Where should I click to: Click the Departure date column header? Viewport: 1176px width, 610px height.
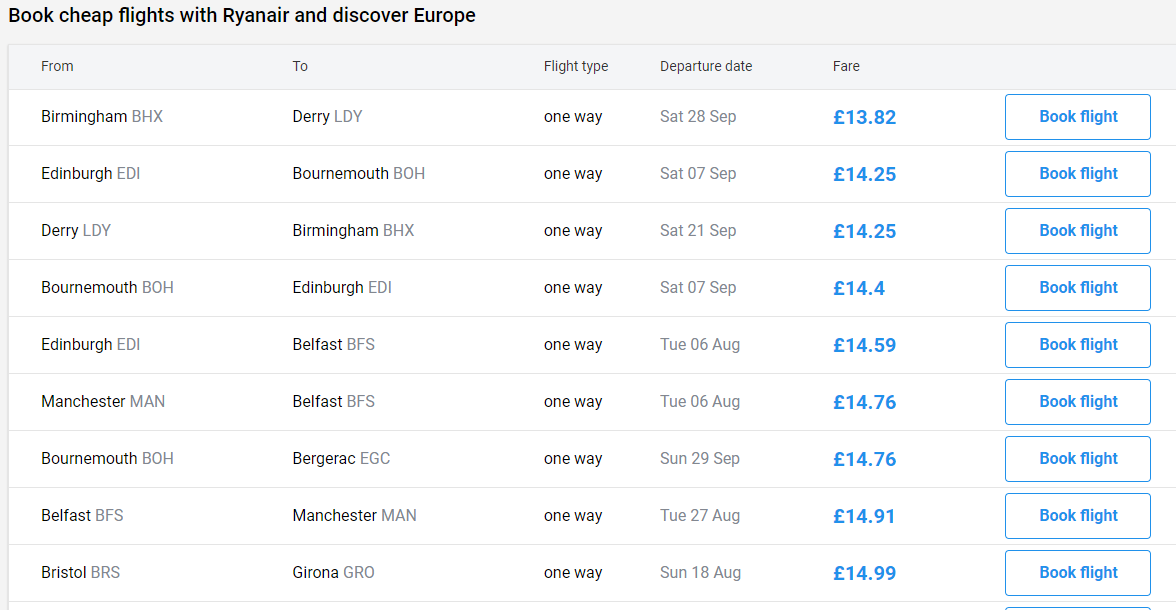click(x=706, y=66)
